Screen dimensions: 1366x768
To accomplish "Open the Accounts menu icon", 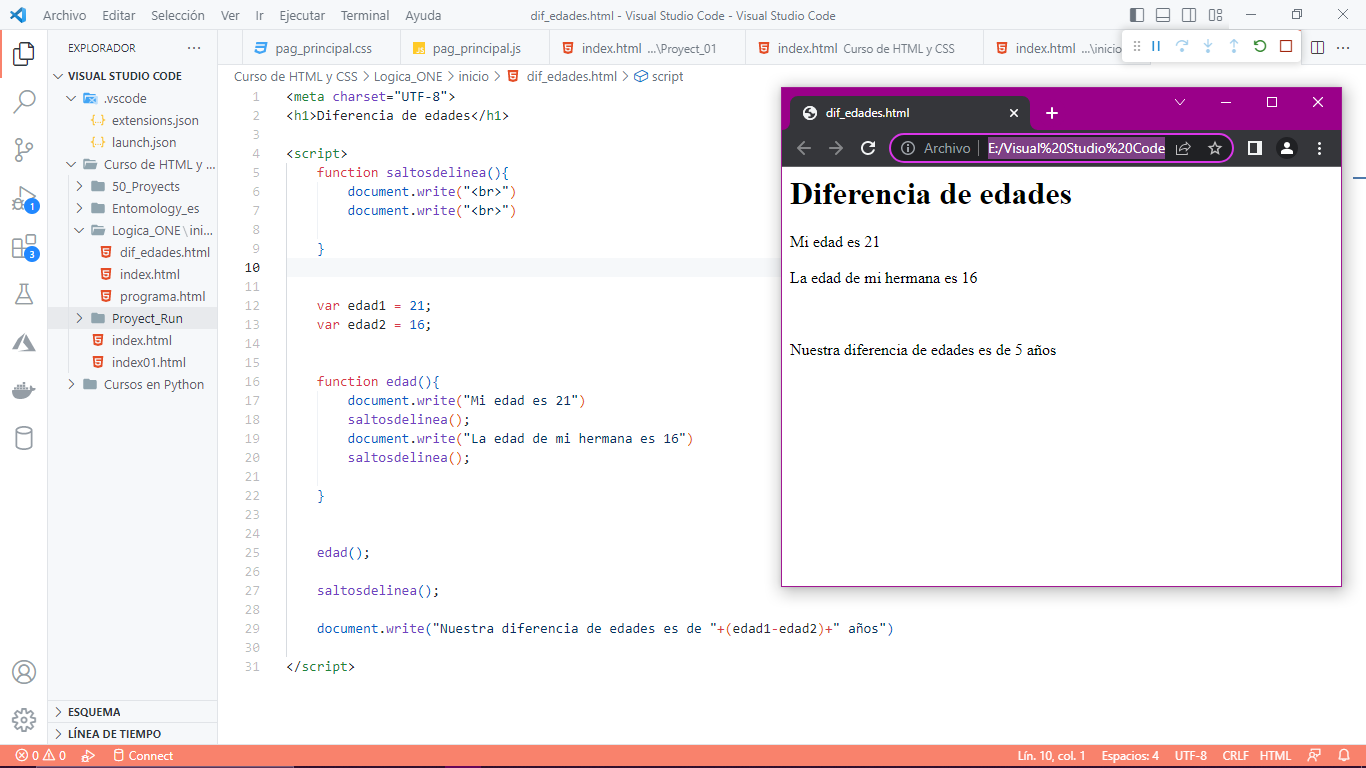I will click(x=24, y=672).
